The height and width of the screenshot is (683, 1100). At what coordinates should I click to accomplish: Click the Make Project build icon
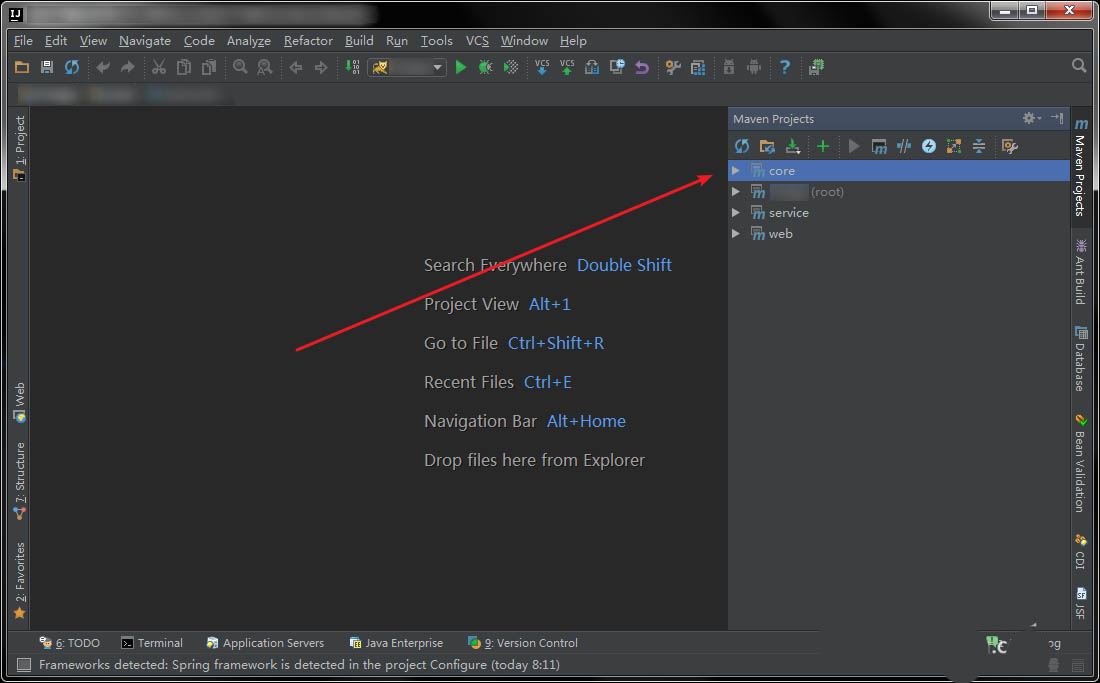[352, 67]
